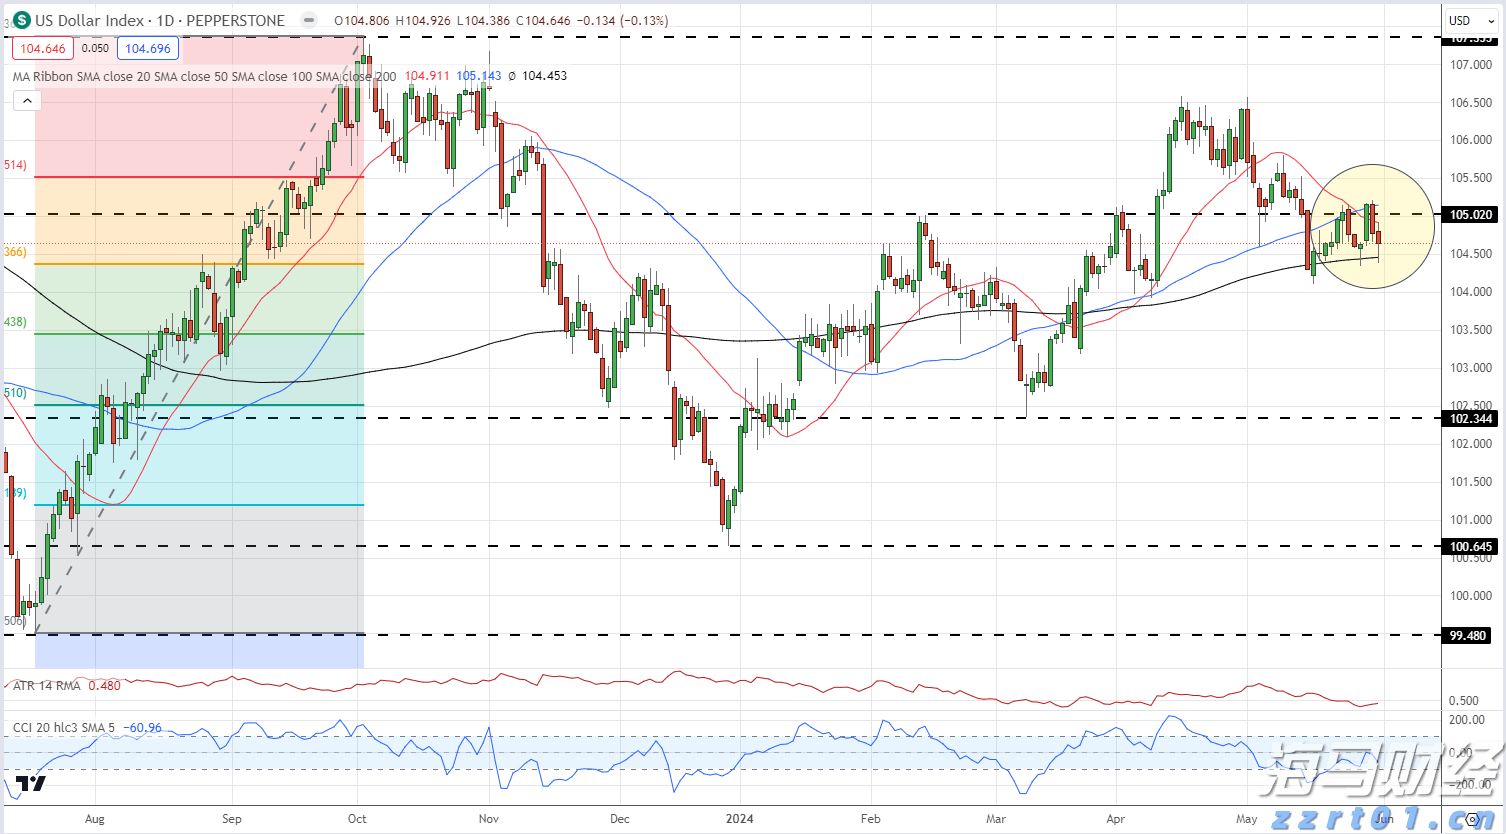Click the CCI pane 200.00 scale label
Viewport: 1506px width, 834px height.
[x=1467, y=720]
